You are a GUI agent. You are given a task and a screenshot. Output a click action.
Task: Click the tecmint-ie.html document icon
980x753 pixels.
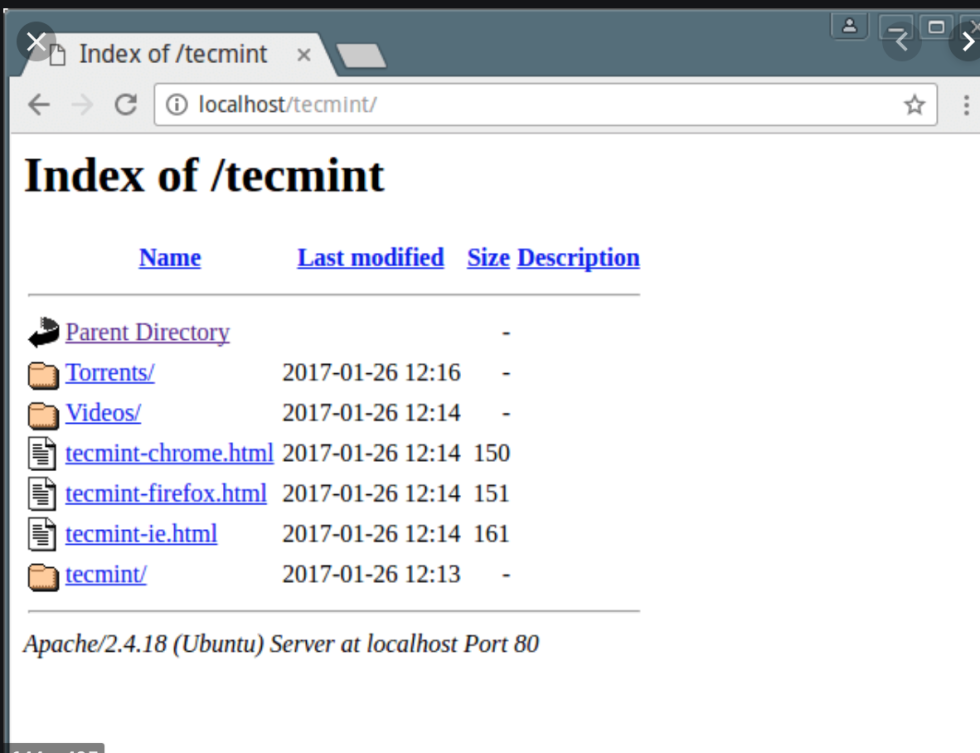tap(43, 534)
